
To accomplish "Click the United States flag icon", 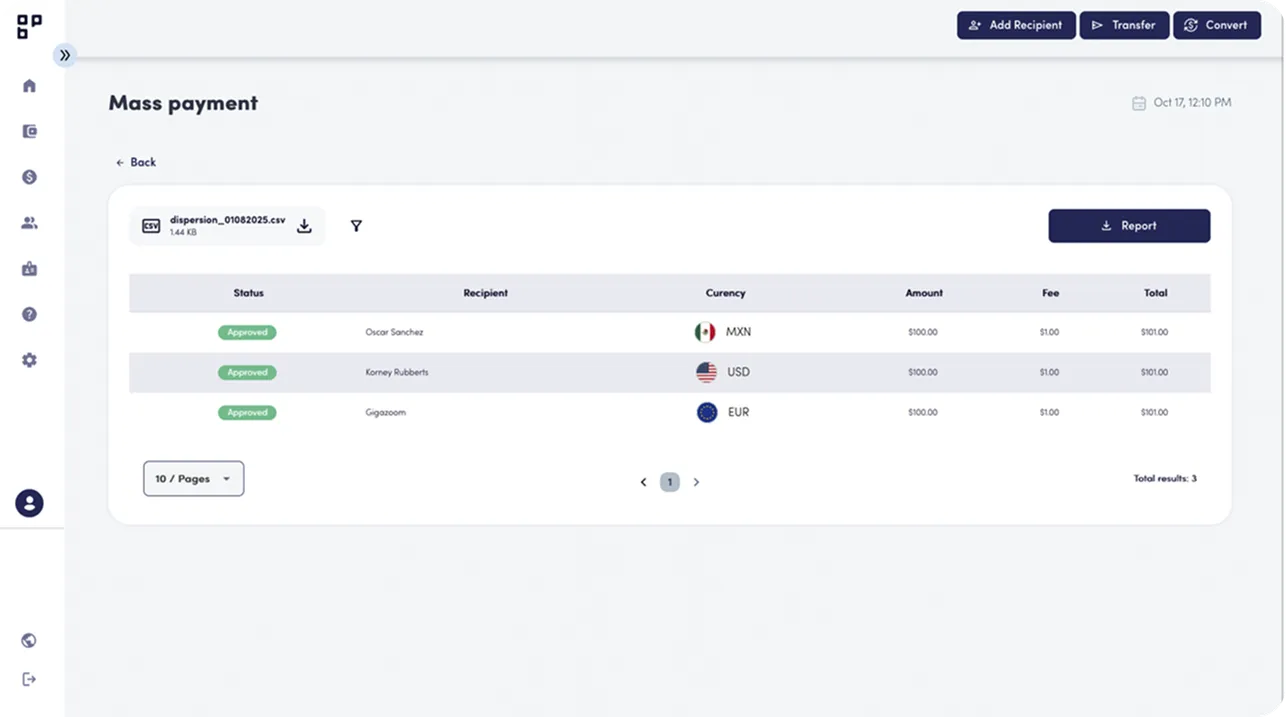I will (x=706, y=372).
